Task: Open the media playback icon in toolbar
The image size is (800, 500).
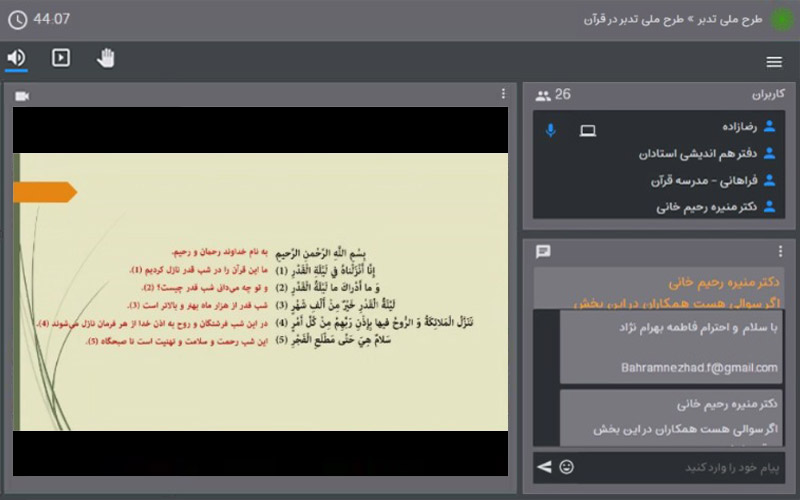Action: click(x=61, y=58)
